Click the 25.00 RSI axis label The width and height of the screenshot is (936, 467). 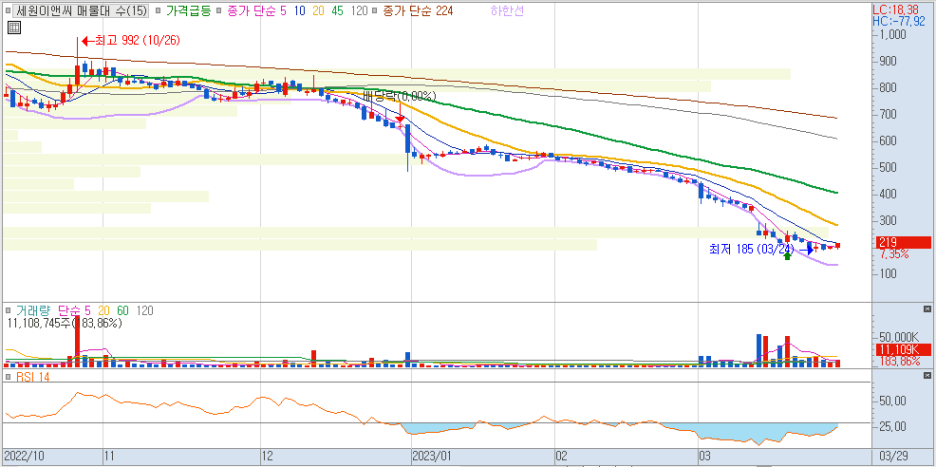[x=895, y=426]
